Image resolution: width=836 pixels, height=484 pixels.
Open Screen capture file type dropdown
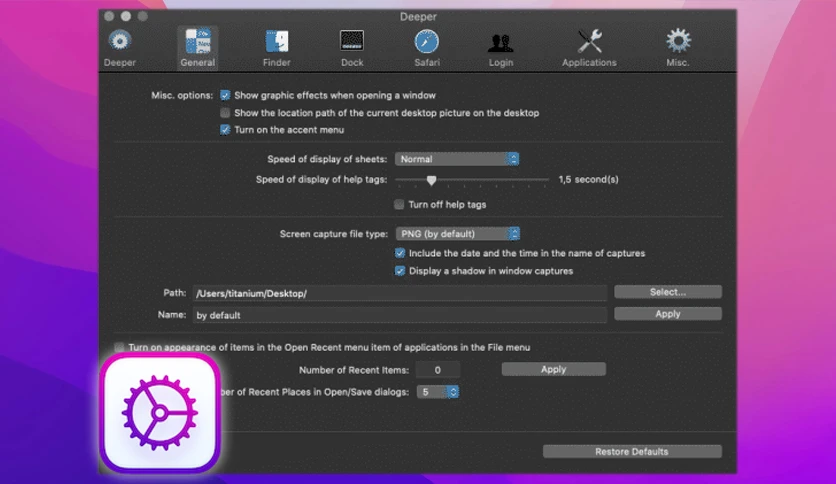(x=458, y=233)
